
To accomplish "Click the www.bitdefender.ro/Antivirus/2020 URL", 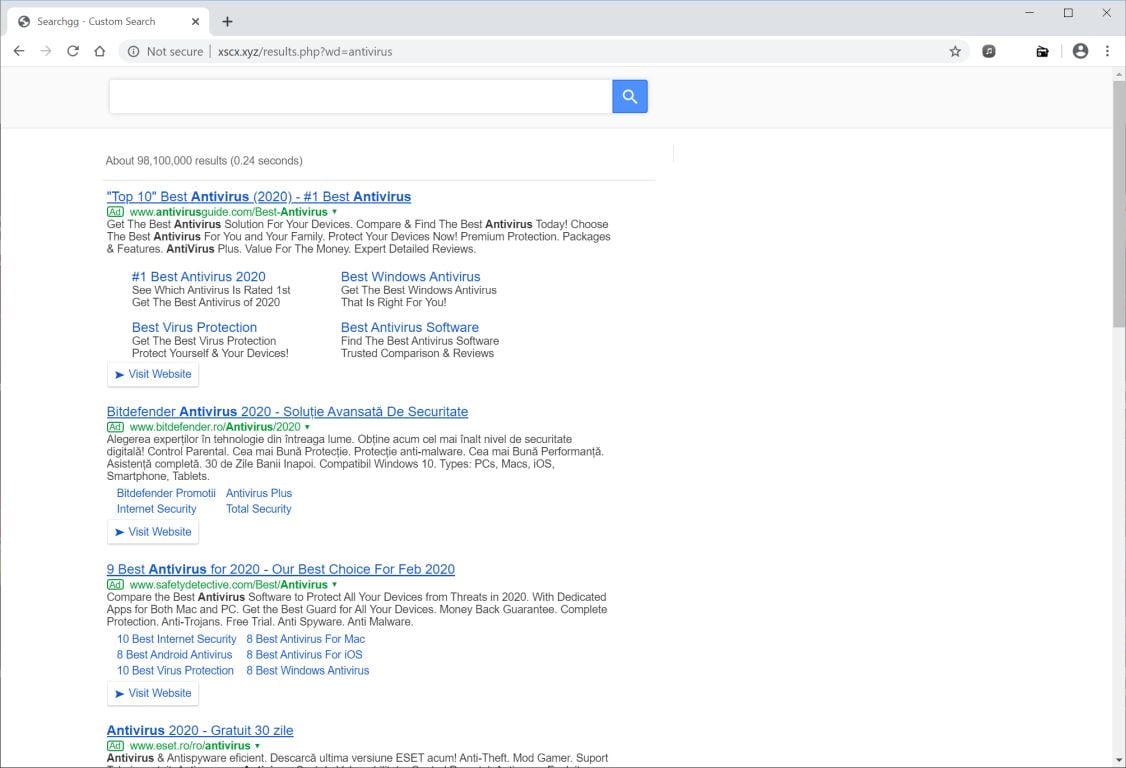I will [x=215, y=427].
